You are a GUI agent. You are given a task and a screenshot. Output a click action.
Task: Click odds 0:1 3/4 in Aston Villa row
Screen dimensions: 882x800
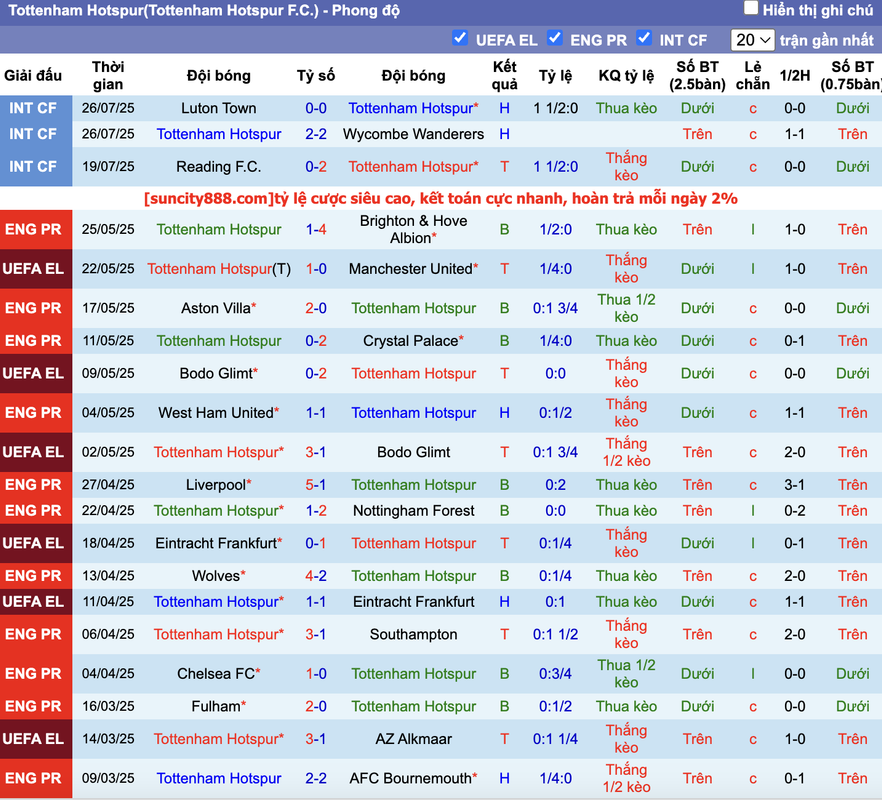tap(555, 308)
